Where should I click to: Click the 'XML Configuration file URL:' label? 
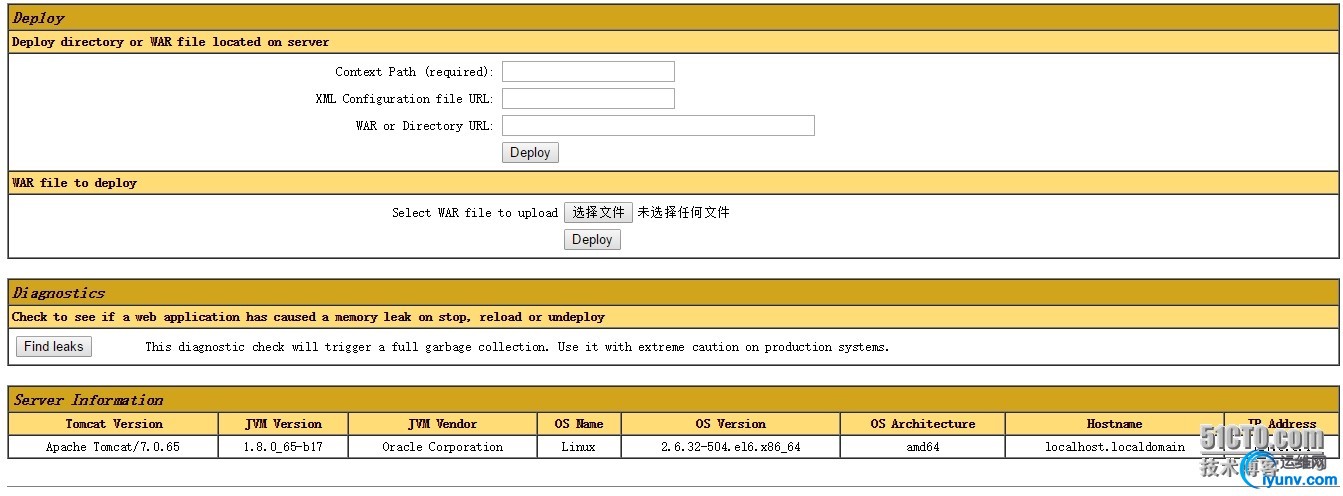tap(404, 99)
